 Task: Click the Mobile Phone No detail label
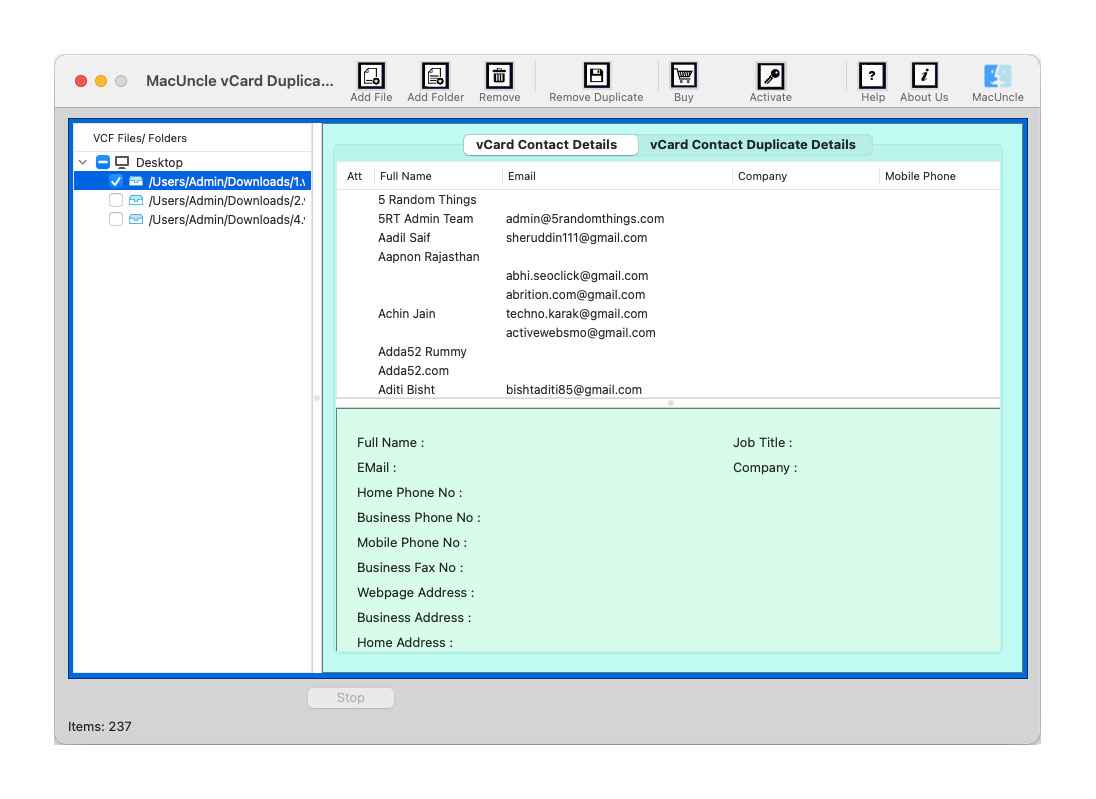click(412, 542)
